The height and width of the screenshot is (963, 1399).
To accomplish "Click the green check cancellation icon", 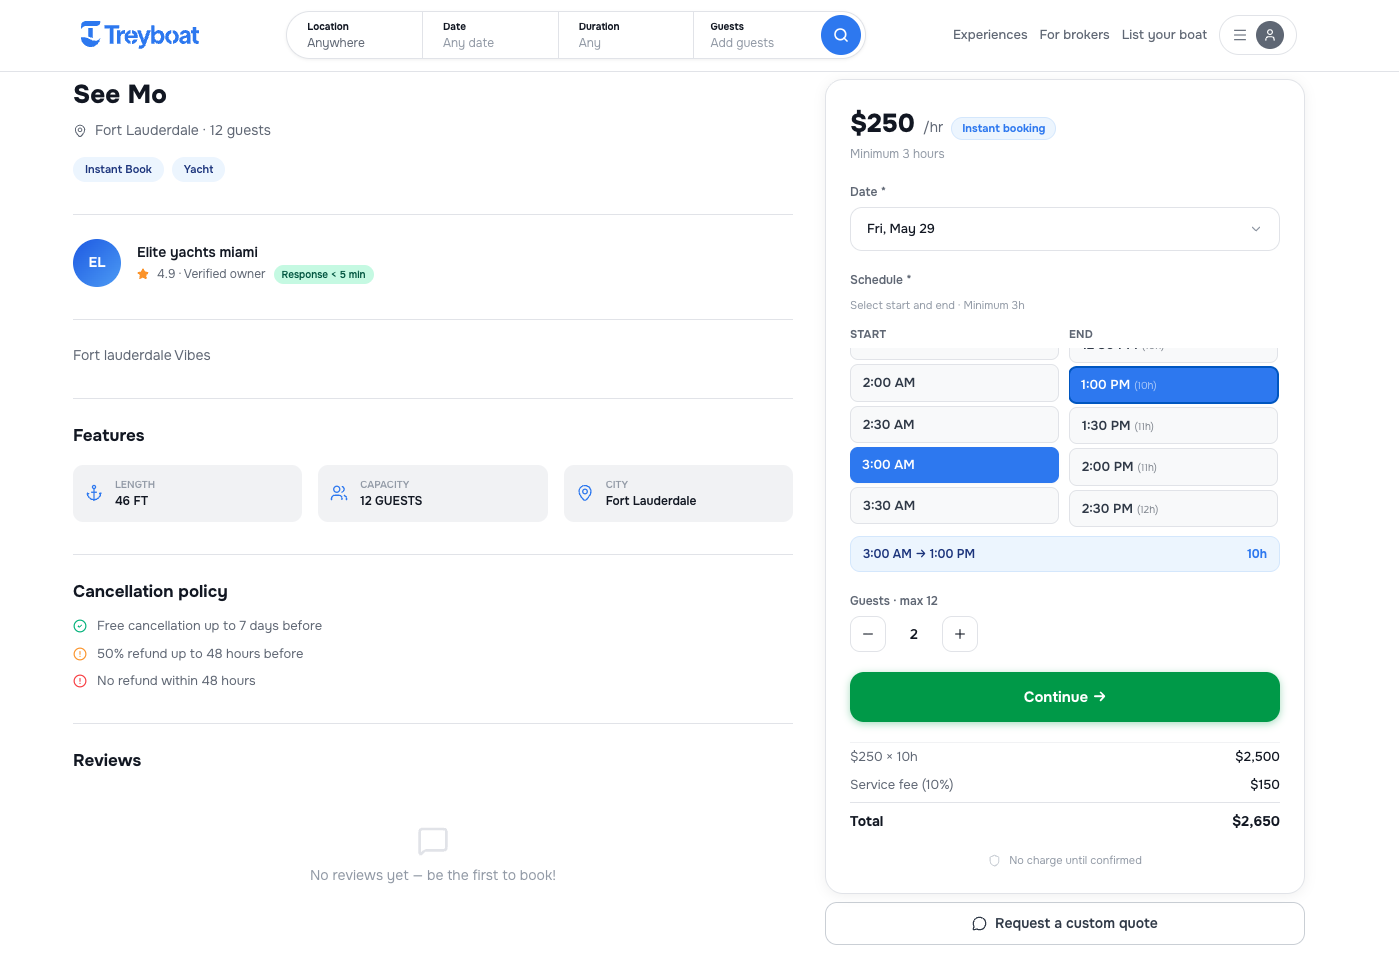I will 80,626.
